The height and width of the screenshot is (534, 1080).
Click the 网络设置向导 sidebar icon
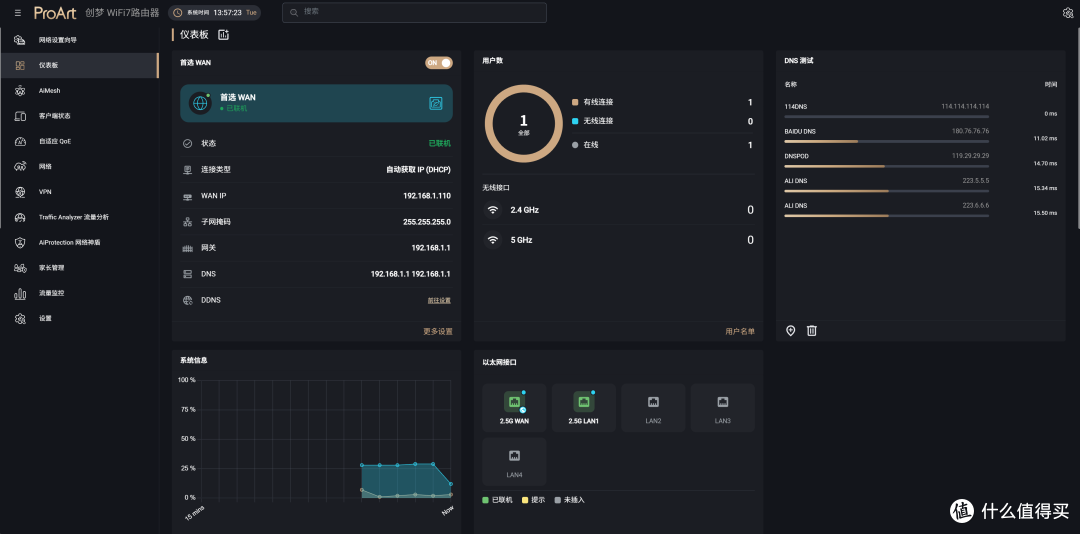(x=20, y=40)
